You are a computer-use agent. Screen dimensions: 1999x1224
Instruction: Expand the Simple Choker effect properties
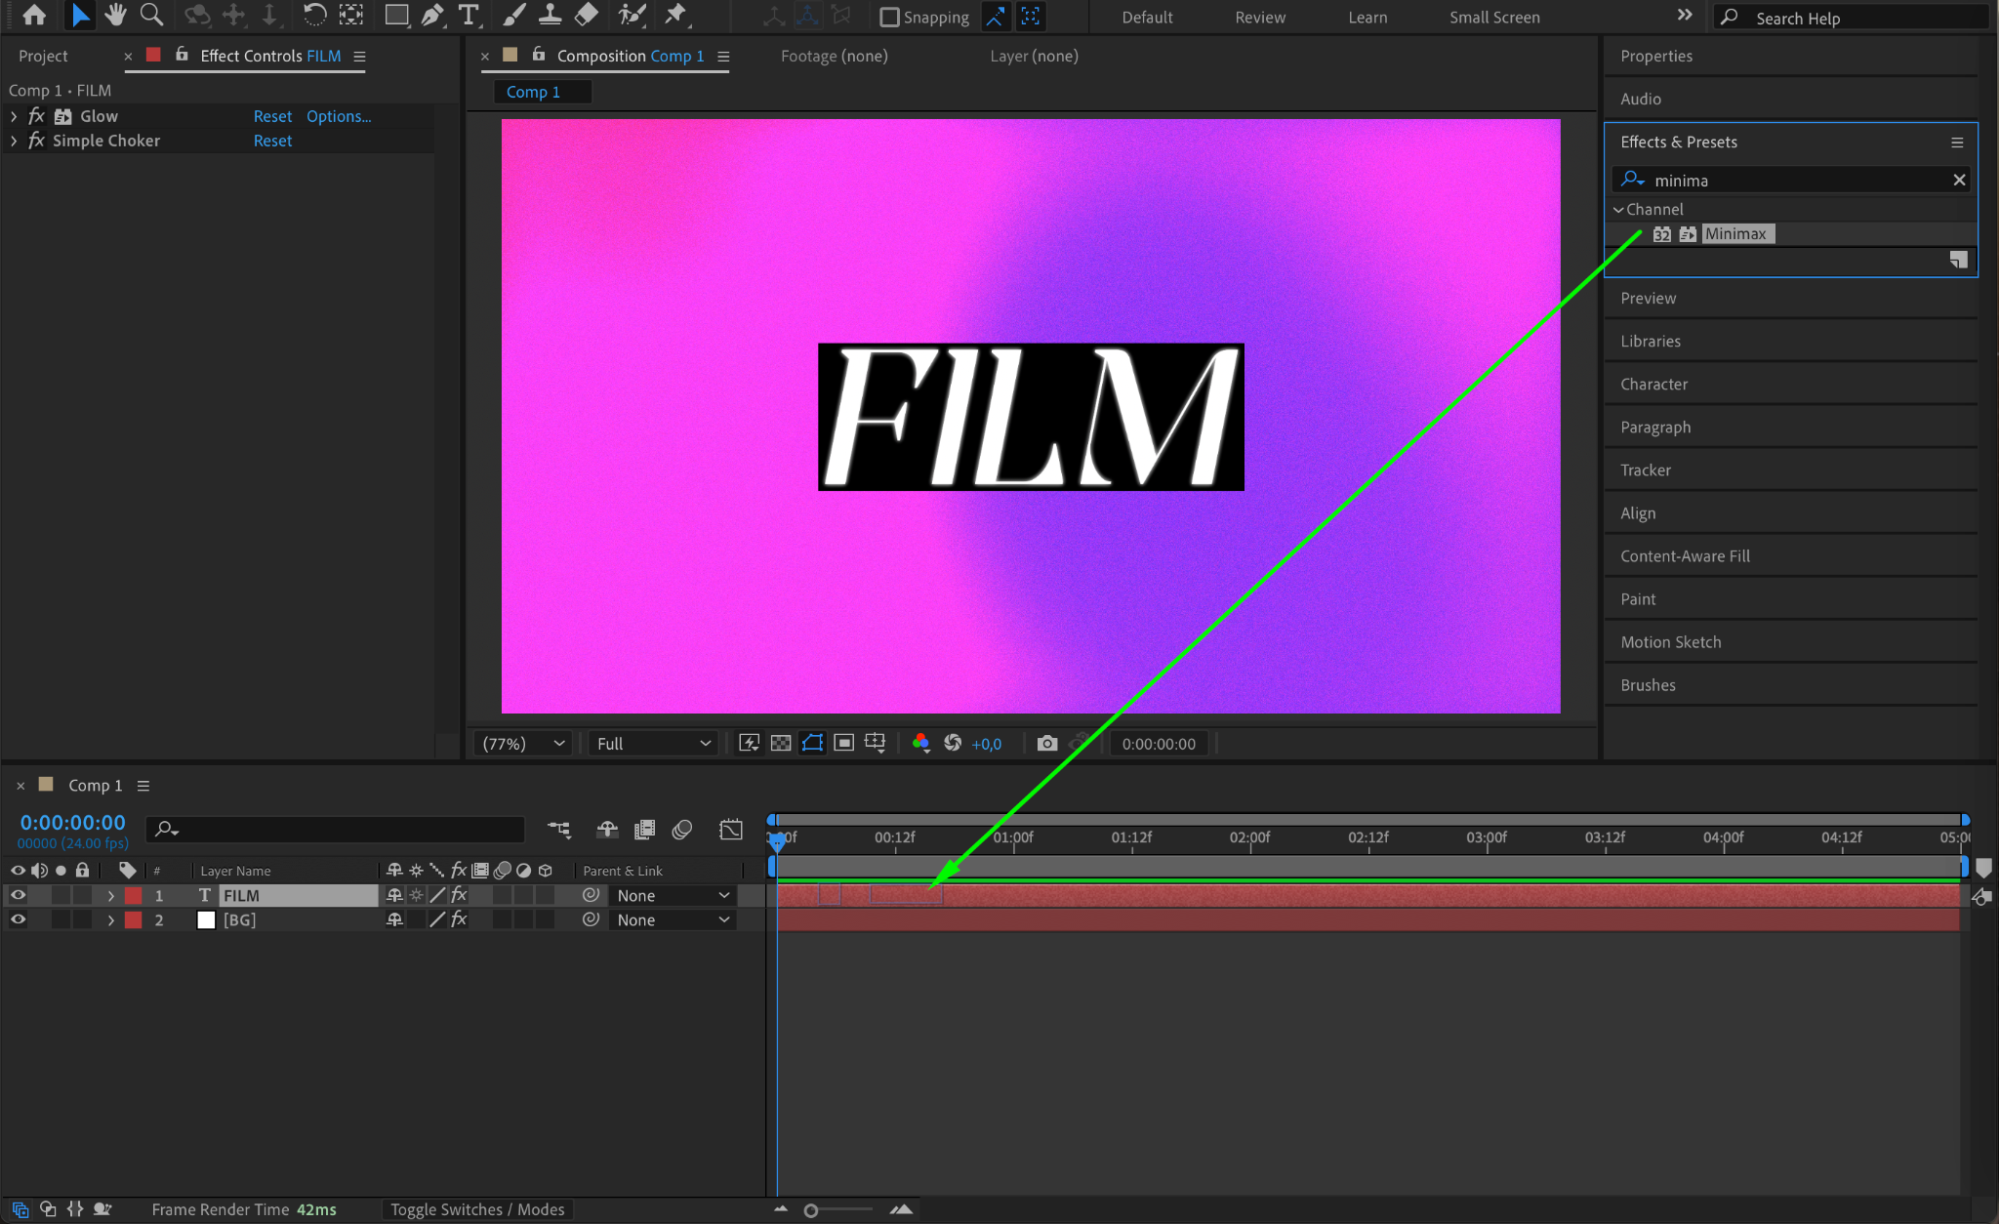[13, 141]
